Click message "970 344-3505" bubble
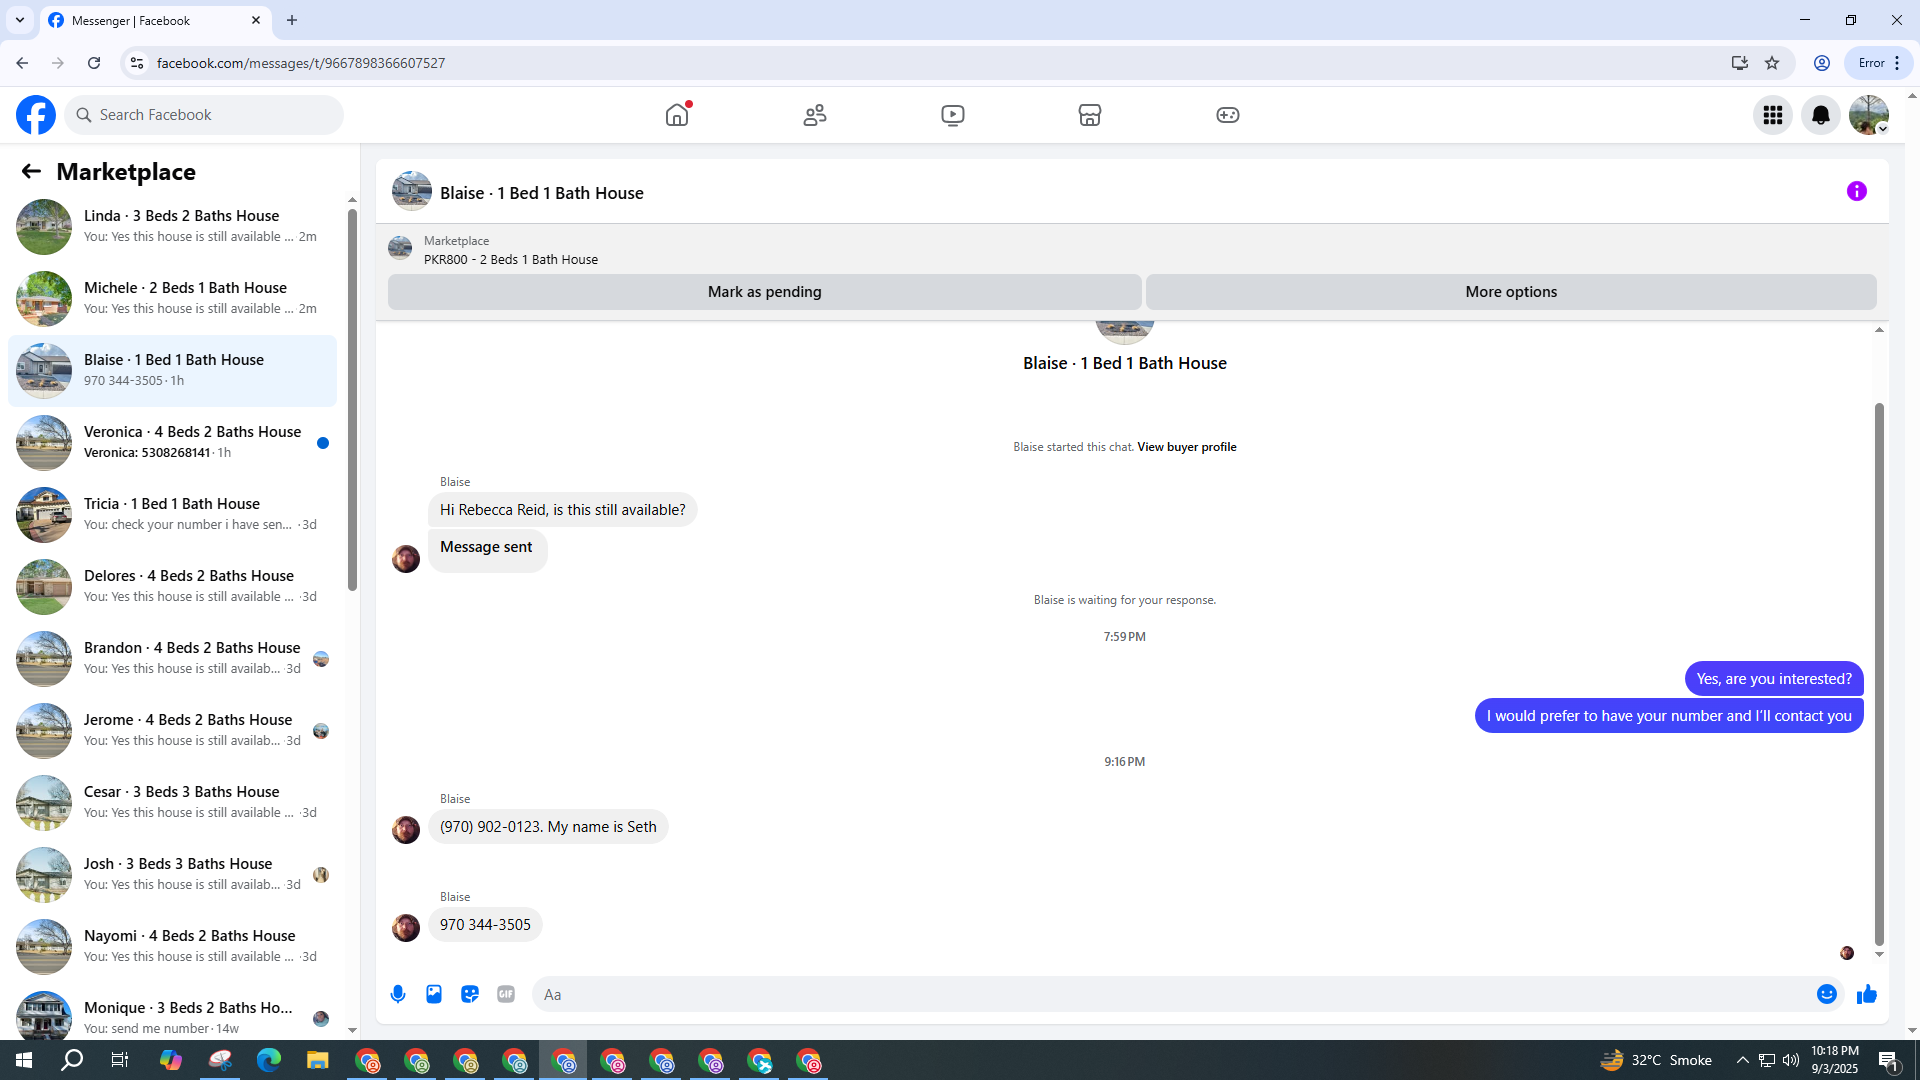The width and height of the screenshot is (1920, 1080). click(x=485, y=925)
